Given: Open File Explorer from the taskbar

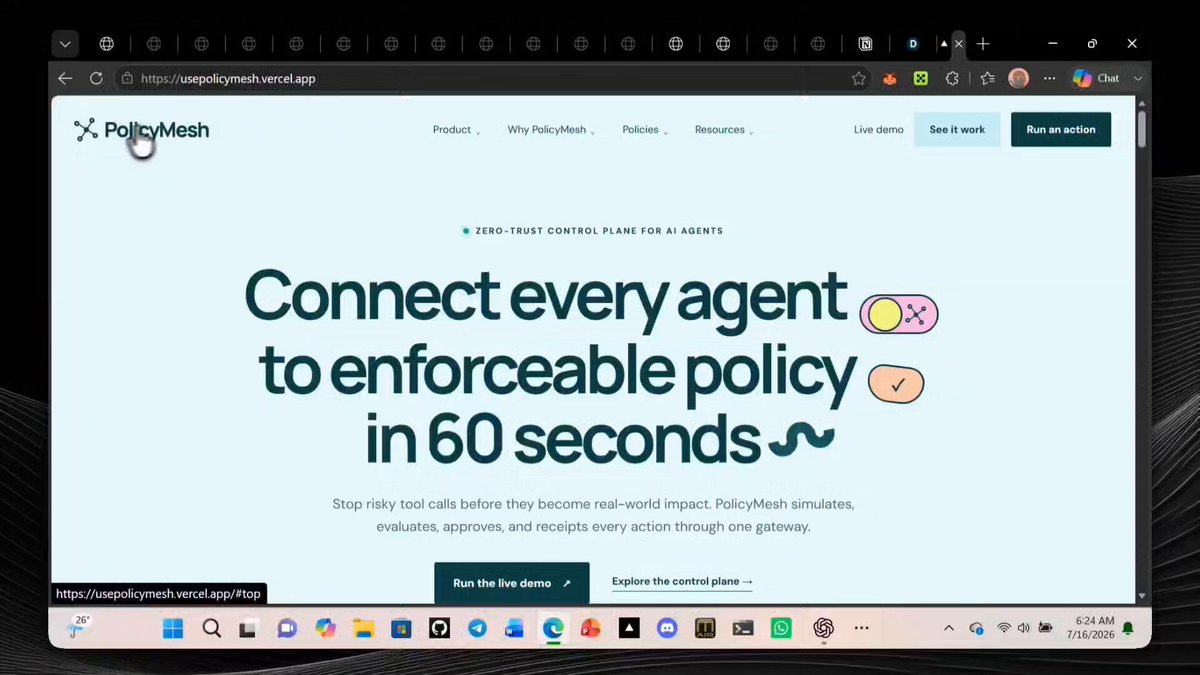Looking at the screenshot, I should click(x=363, y=628).
